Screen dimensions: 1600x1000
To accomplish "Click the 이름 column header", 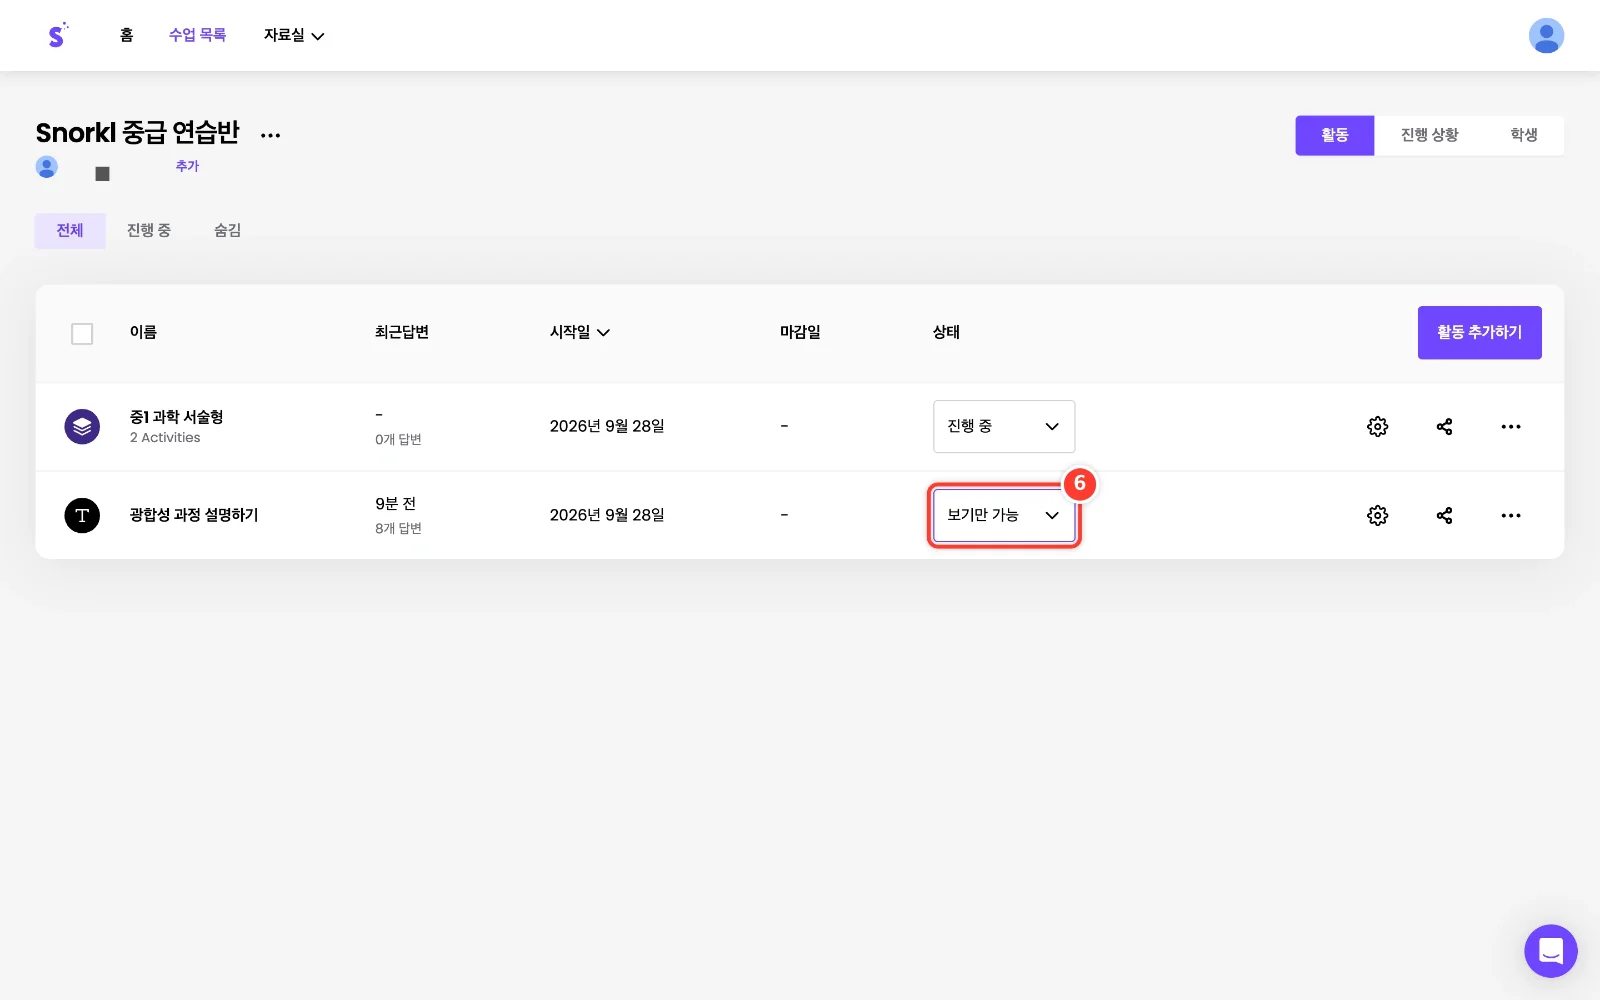I will 143,333.
